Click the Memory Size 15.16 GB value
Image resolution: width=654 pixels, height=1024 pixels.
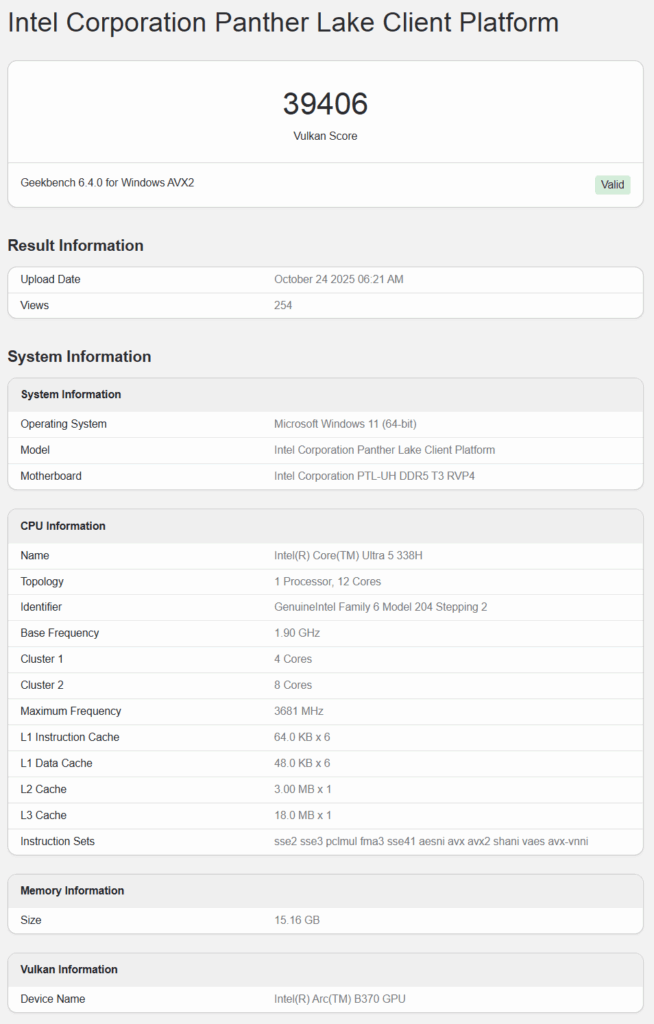(x=297, y=921)
